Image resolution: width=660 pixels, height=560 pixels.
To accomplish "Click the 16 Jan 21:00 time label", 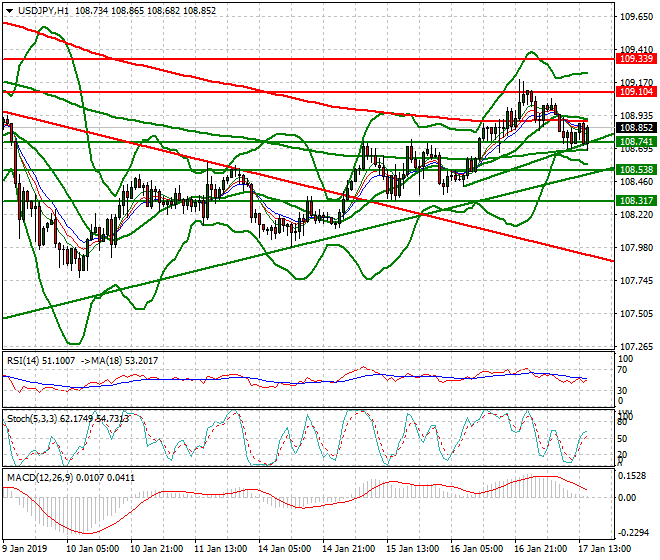I will pyautogui.click(x=540, y=549).
